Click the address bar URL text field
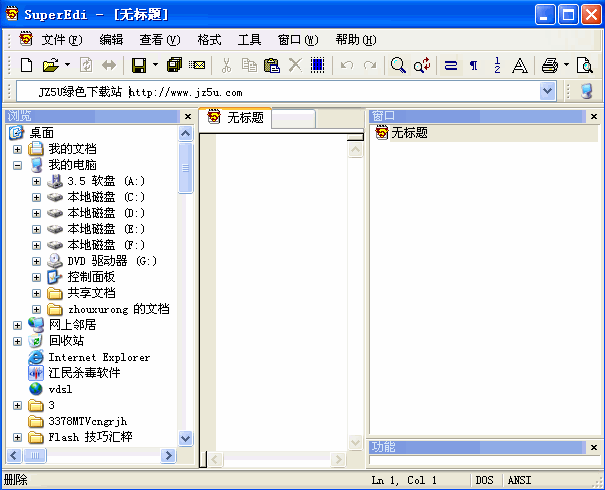The image size is (605, 490). tap(278, 92)
